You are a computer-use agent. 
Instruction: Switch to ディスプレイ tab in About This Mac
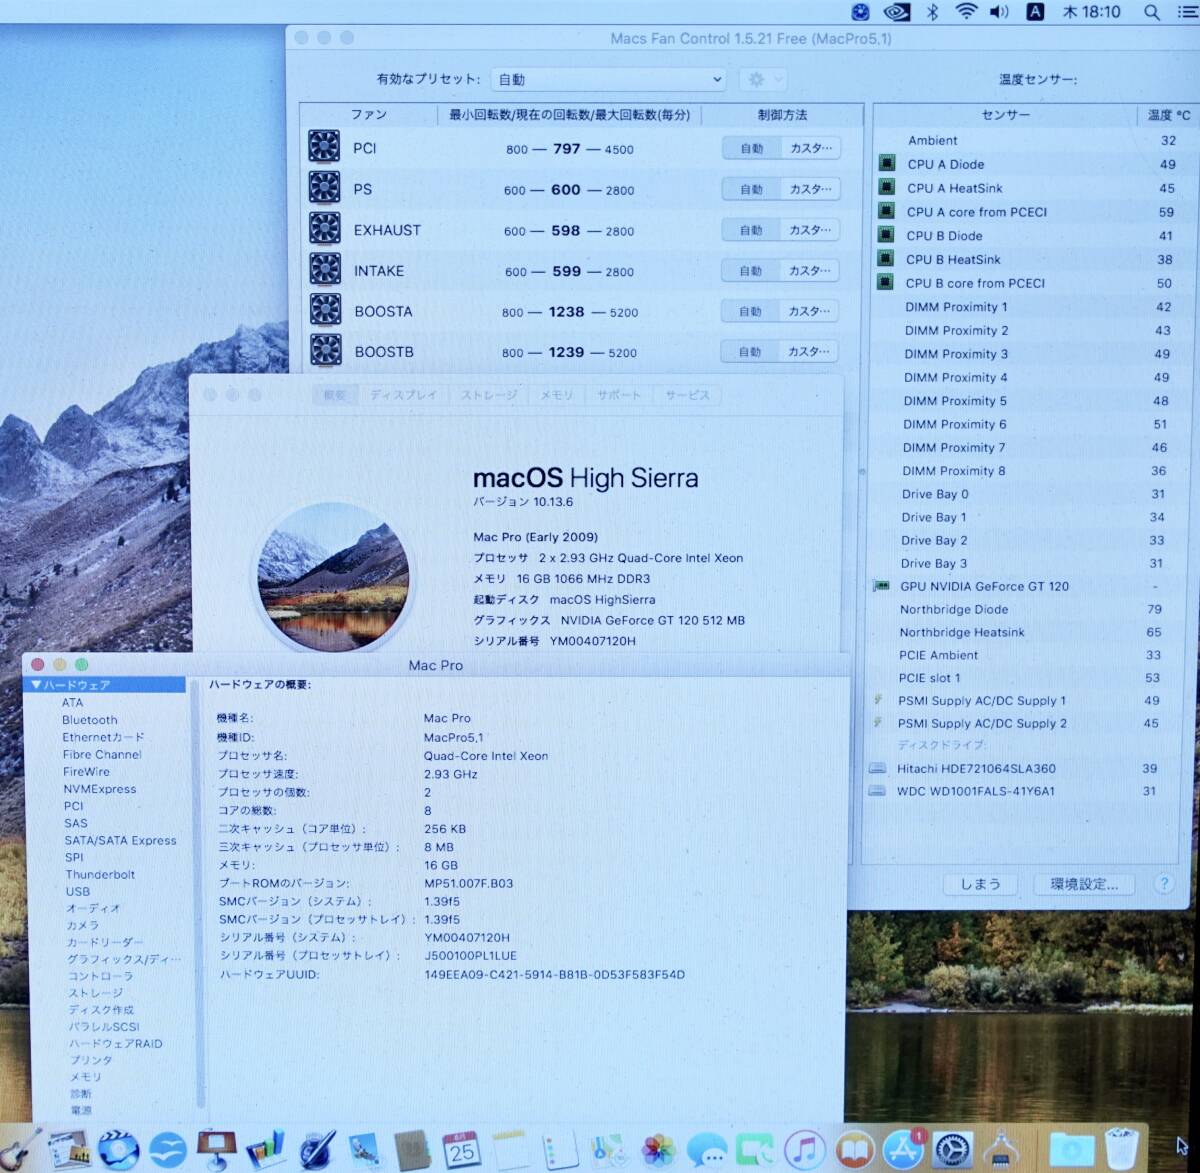coord(403,395)
